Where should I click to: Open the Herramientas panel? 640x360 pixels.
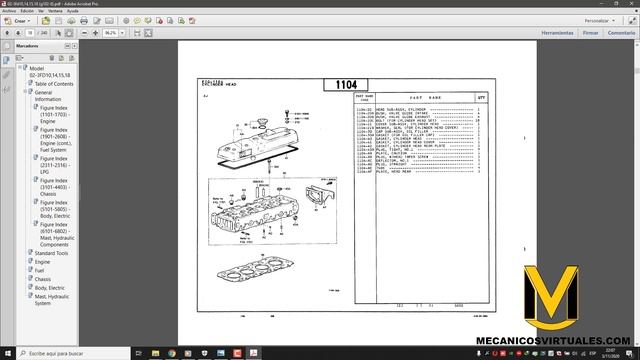coord(557,33)
